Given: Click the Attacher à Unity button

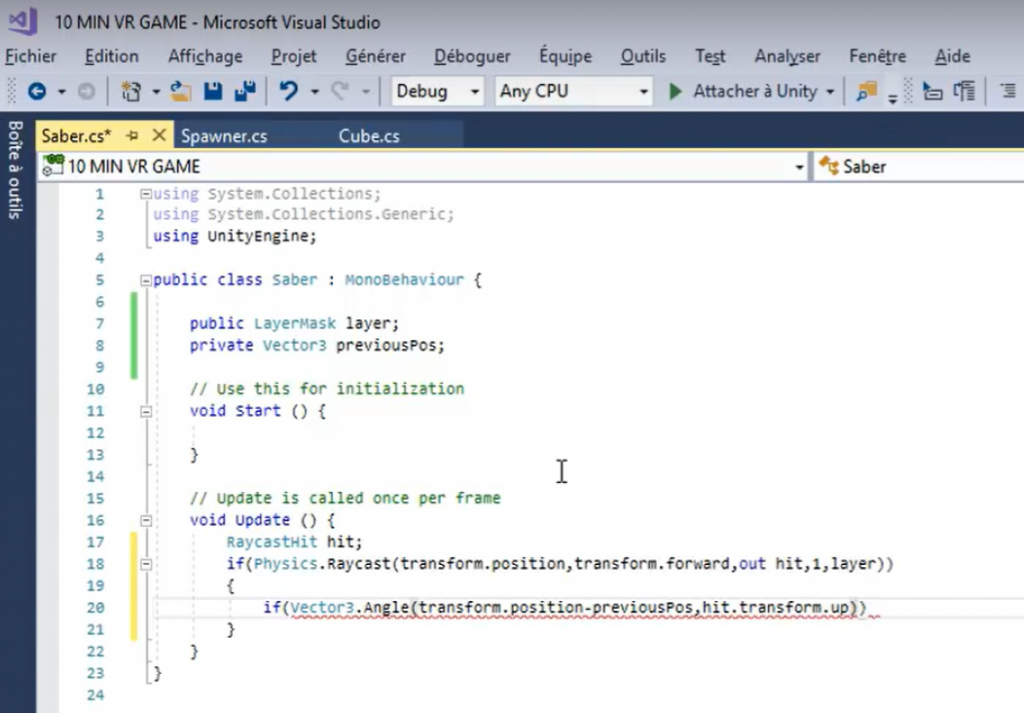Looking at the screenshot, I should pyautogui.click(x=755, y=91).
